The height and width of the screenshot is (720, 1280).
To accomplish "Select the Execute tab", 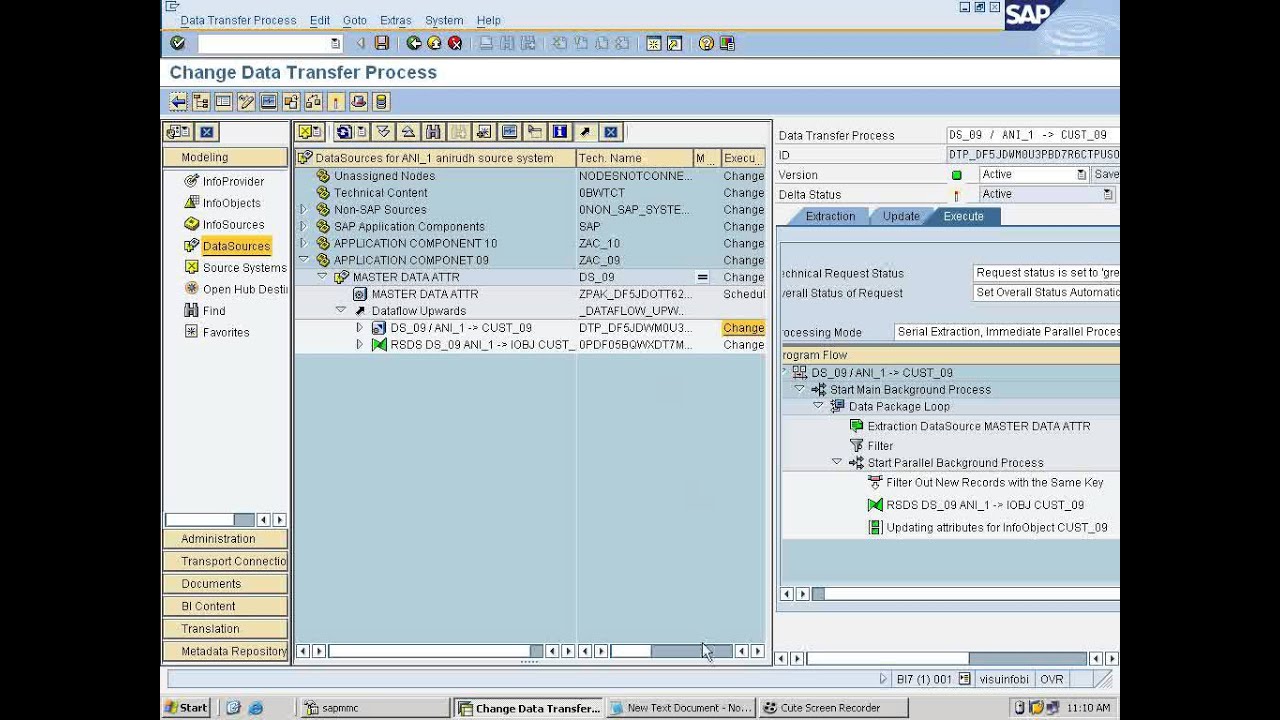I will point(963,216).
